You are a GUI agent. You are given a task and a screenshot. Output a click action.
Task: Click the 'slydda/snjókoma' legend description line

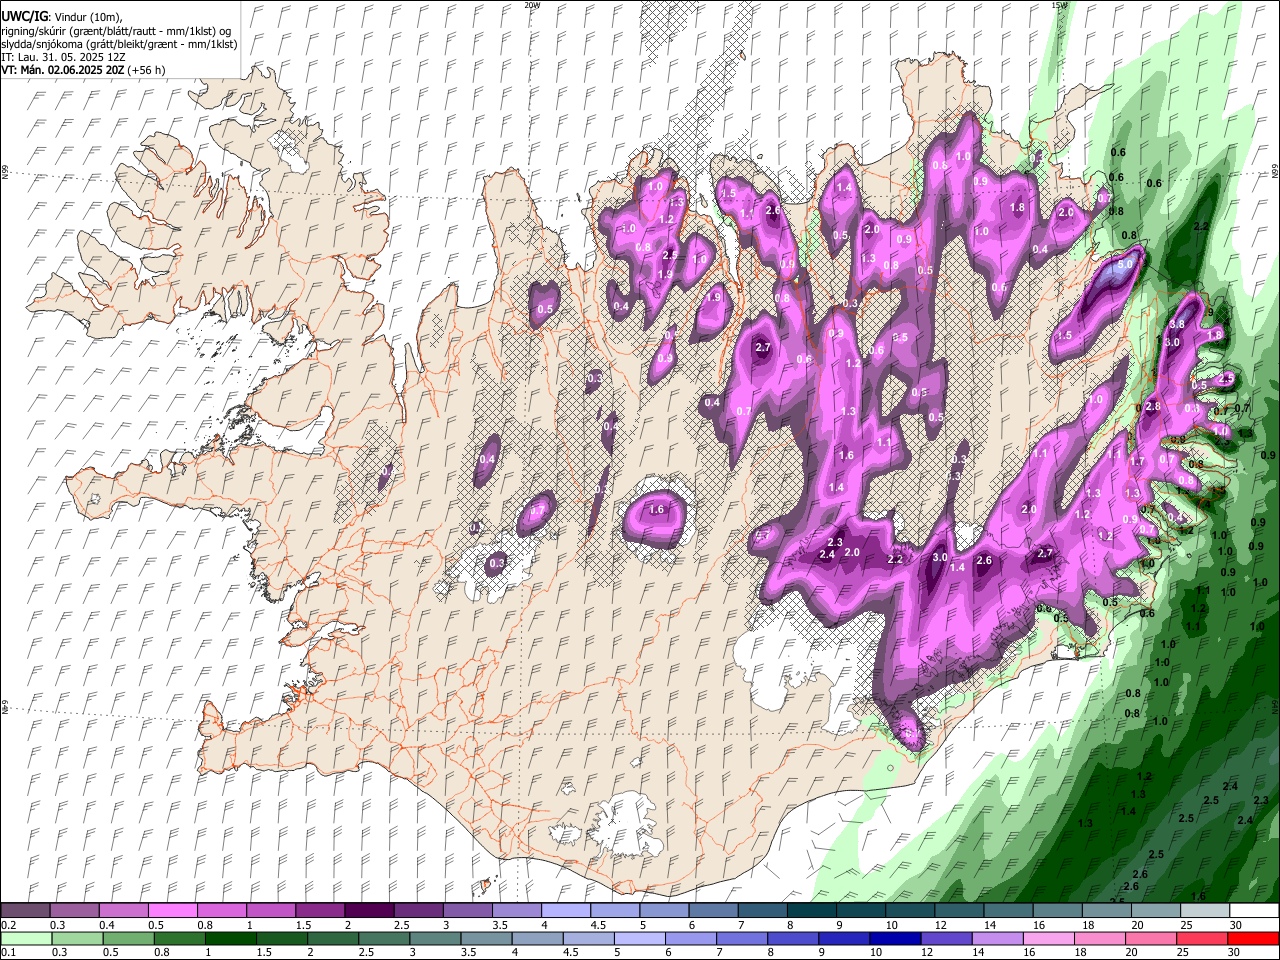119,44
